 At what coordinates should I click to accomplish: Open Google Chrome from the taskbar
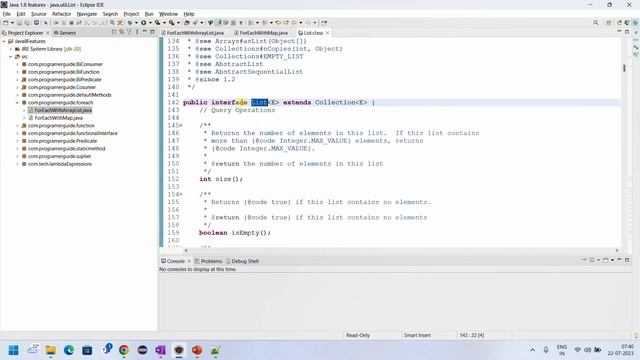tap(124, 350)
